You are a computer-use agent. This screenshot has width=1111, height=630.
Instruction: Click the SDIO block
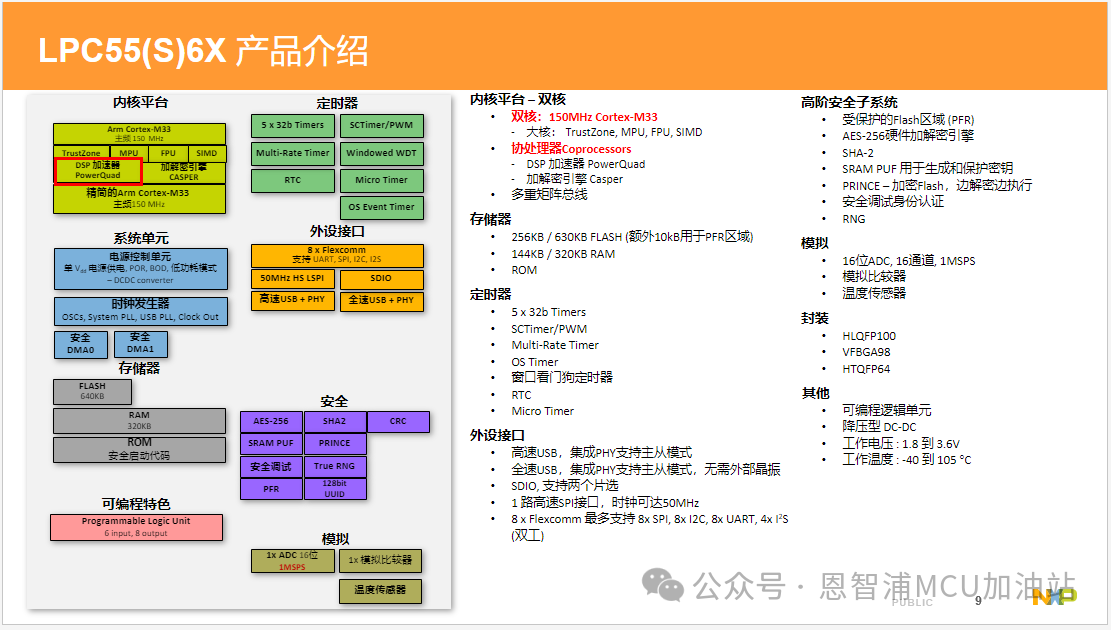pos(381,279)
